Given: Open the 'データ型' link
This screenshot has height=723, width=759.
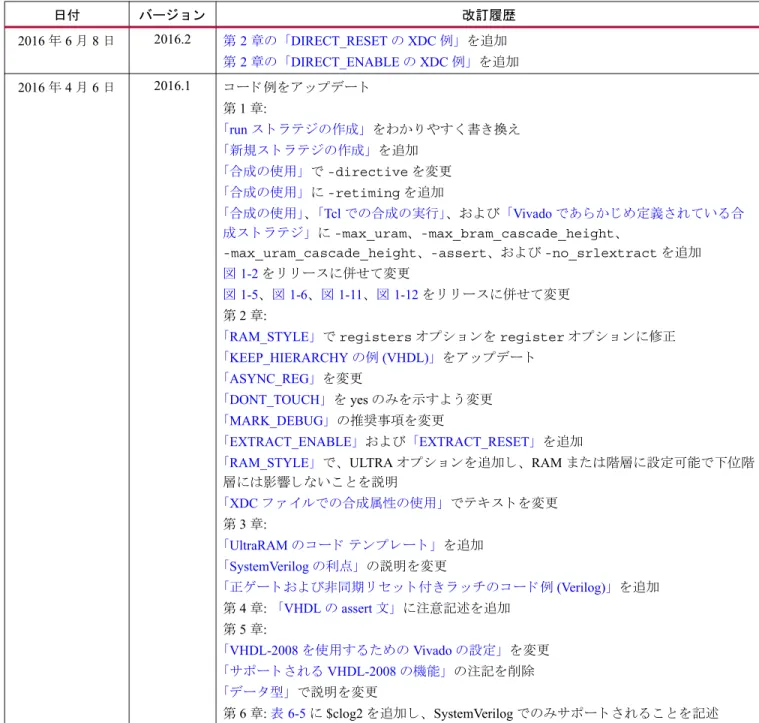Looking at the screenshot, I should tap(256, 693).
